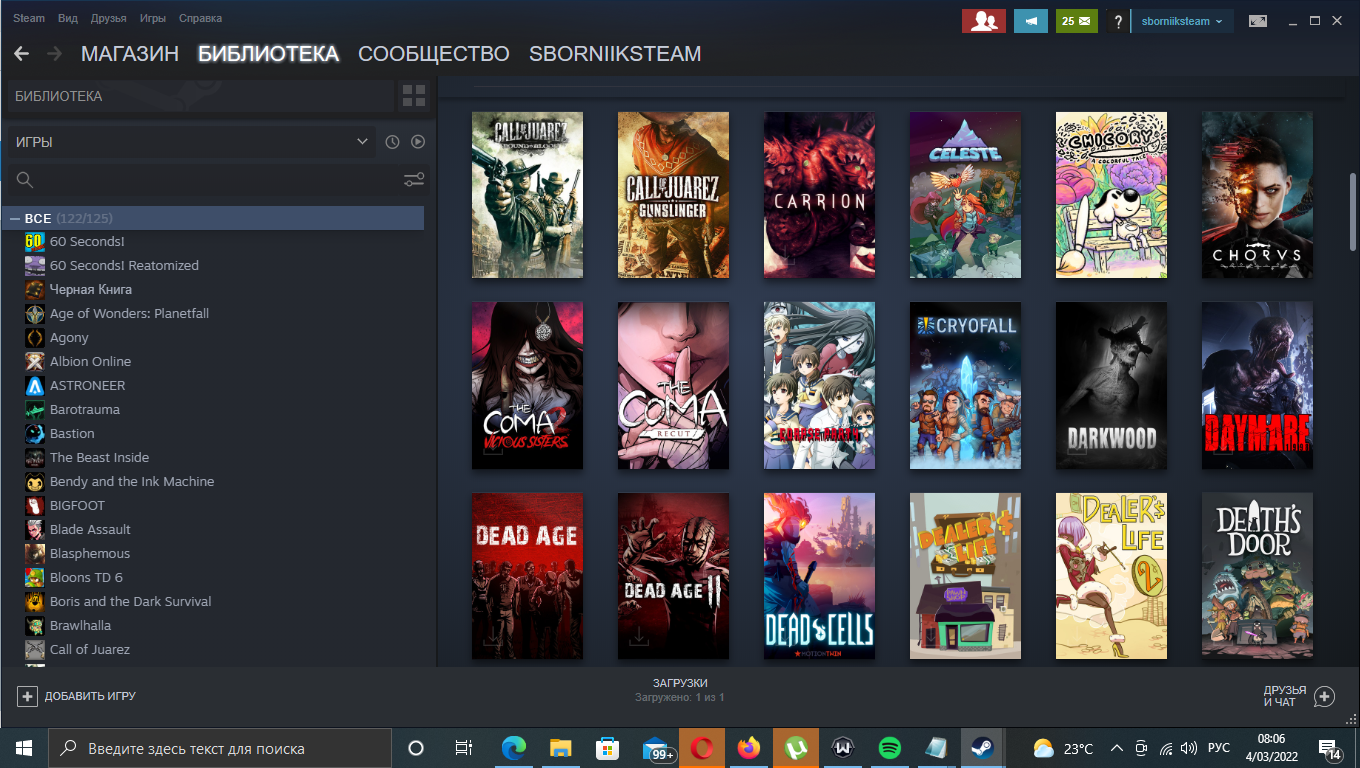The width and height of the screenshot is (1360, 768).
Task: Switch to the grid collections view icon
Action: [x=413, y=96]
